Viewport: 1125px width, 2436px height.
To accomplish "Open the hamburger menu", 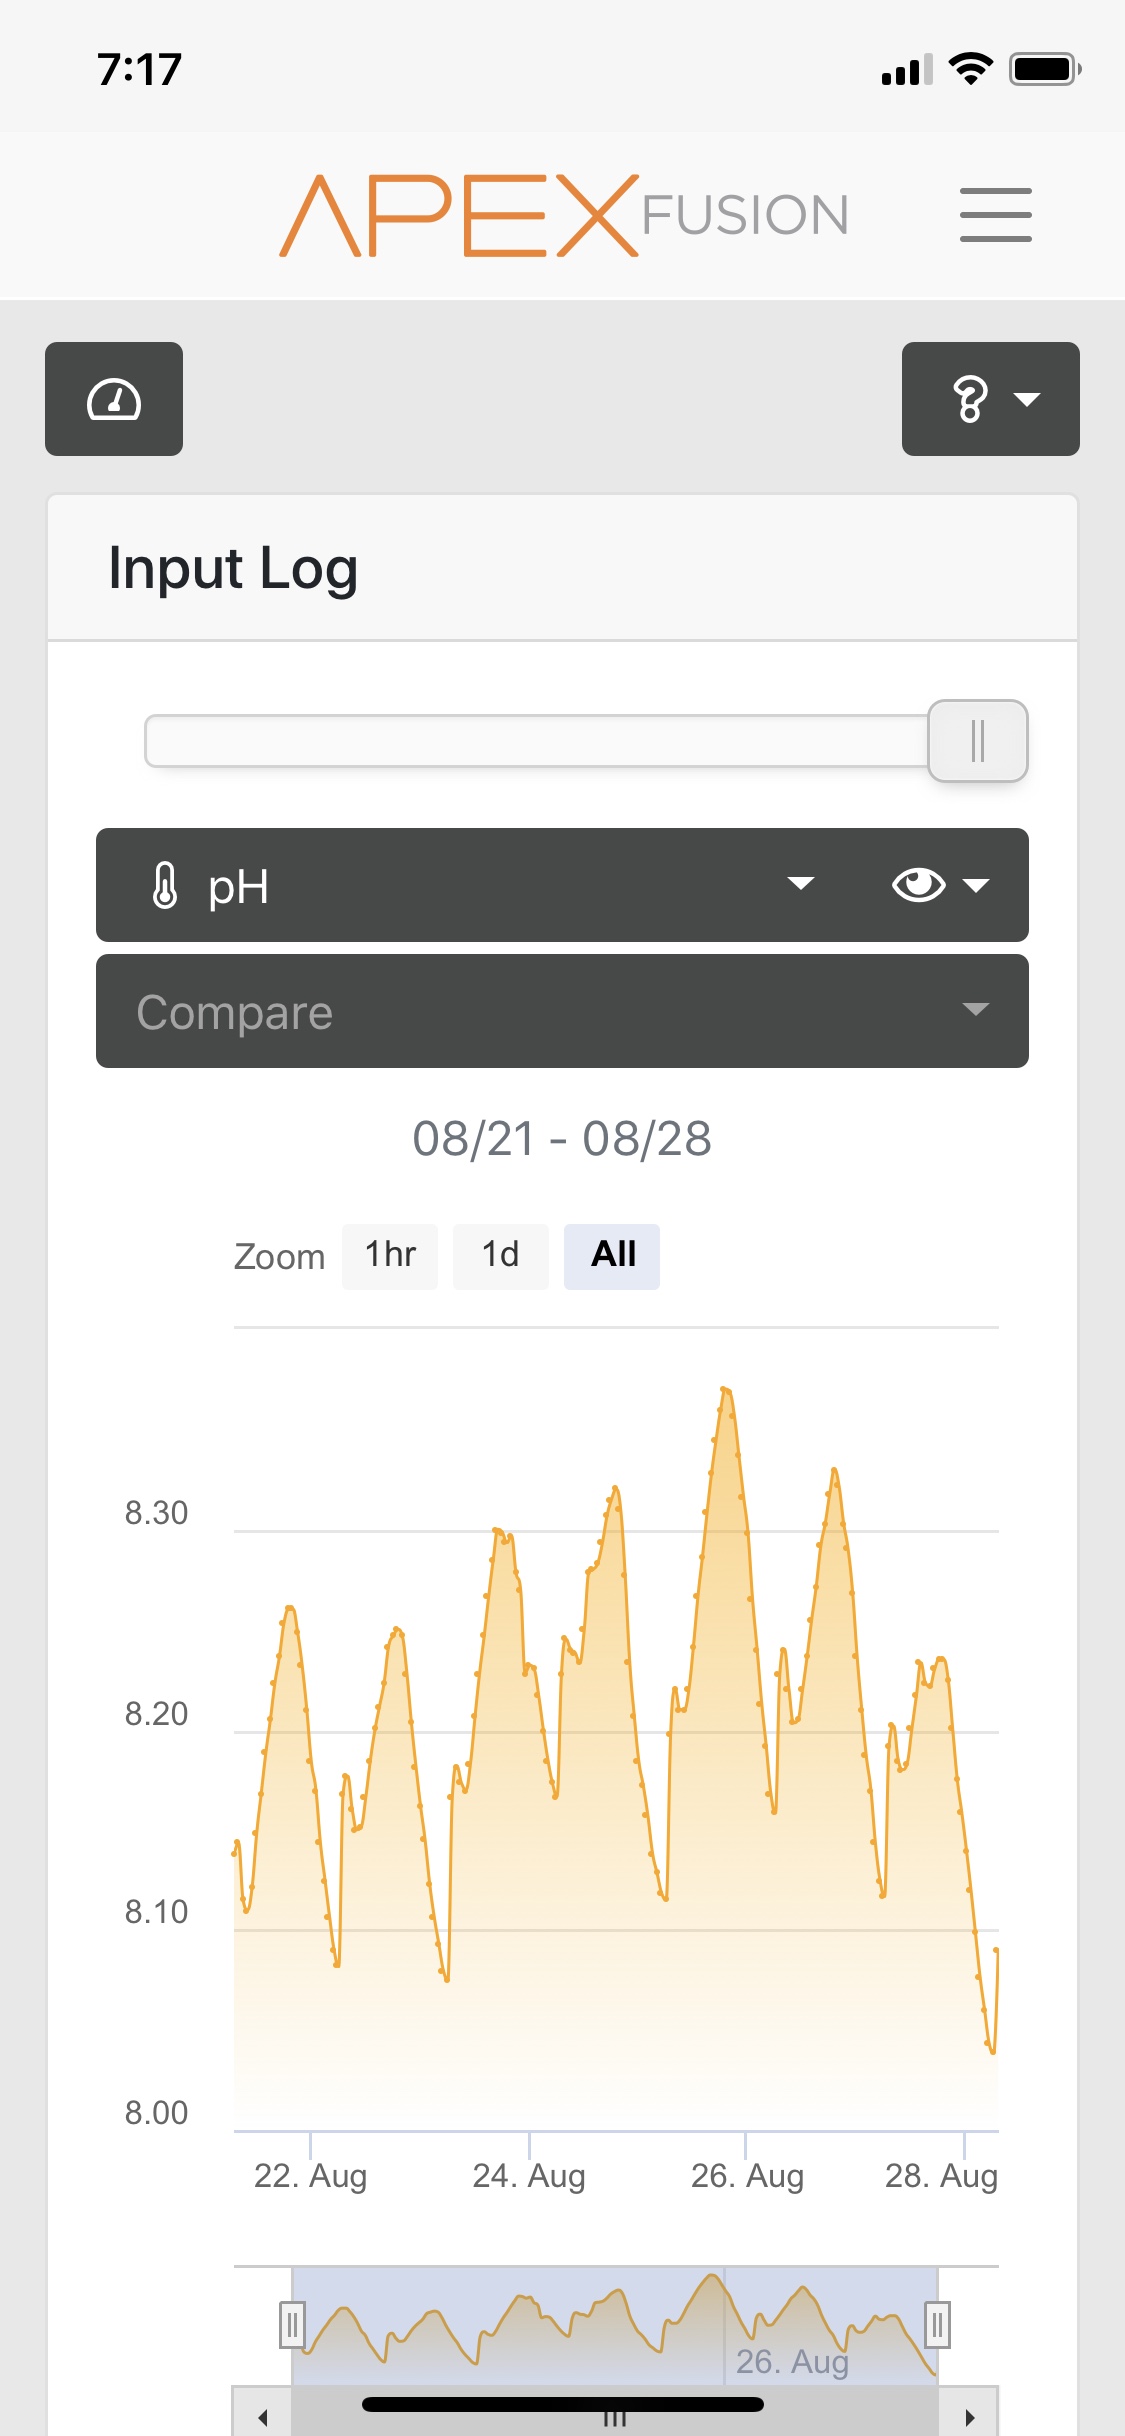I will pos(995,214).
